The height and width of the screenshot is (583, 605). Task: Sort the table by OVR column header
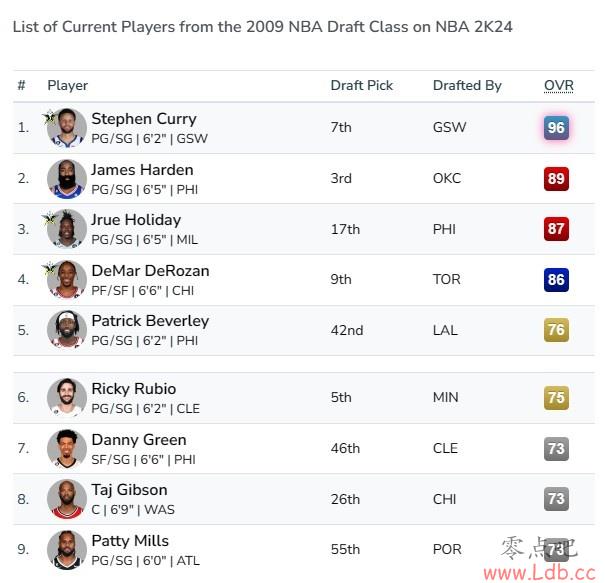(559, 85)
